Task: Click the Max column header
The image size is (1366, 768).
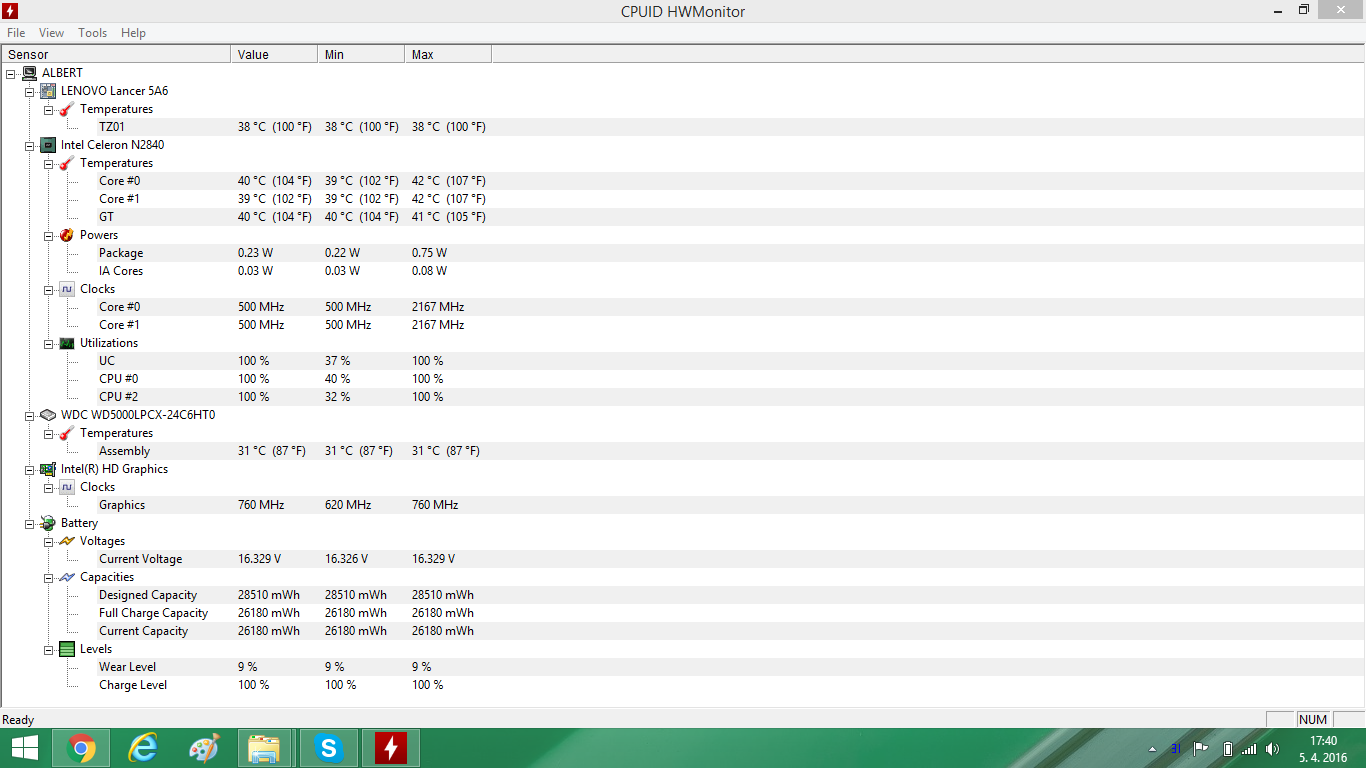Action: (x=448, y=54)
